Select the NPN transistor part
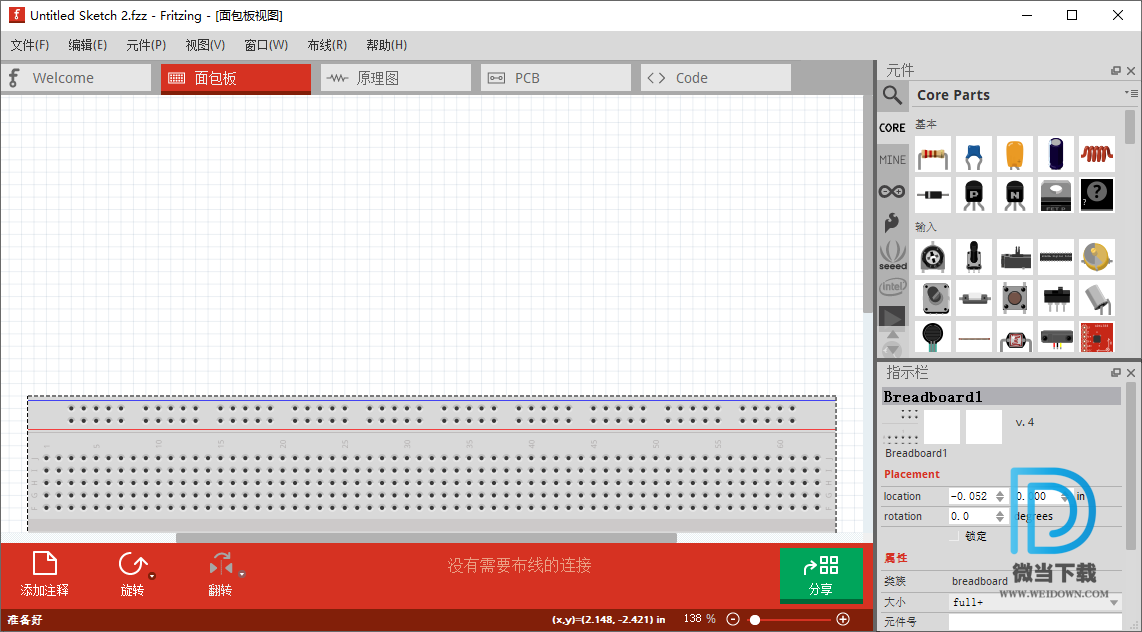Screen dimensions: 1142x632 tap(1015, 195)
